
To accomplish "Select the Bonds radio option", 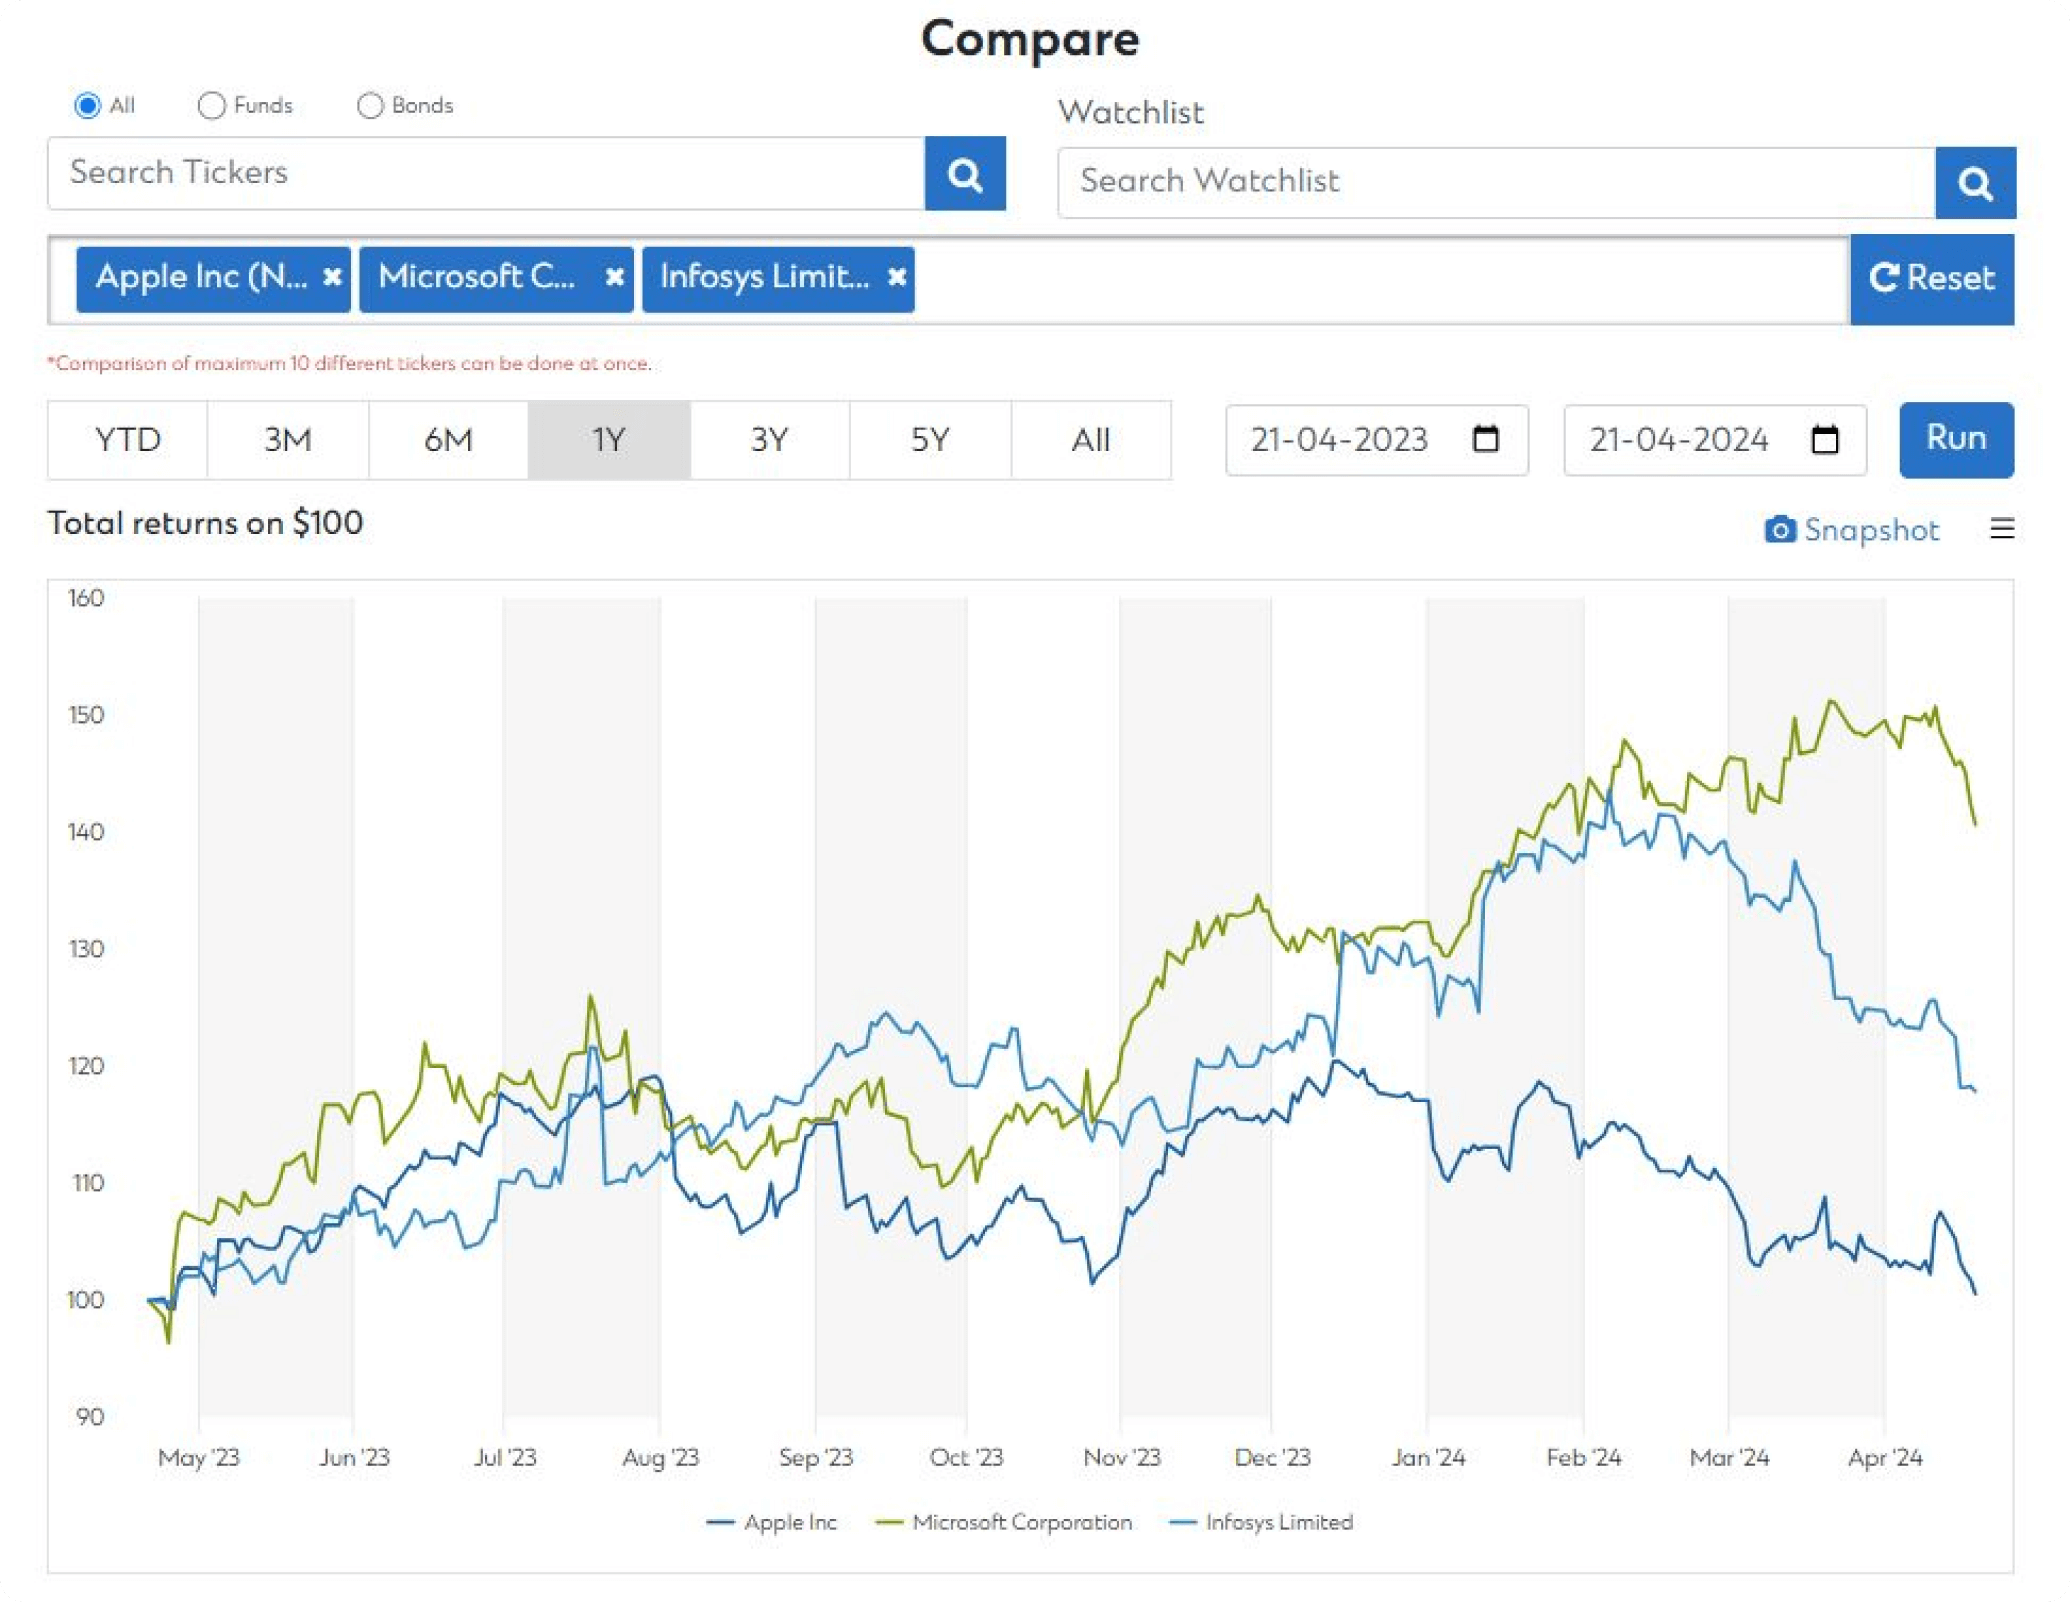I will [370, 105].
